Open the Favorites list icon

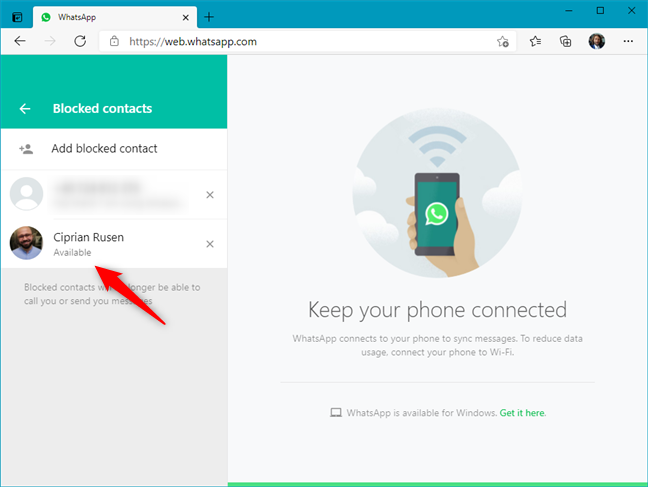[535, 41]
